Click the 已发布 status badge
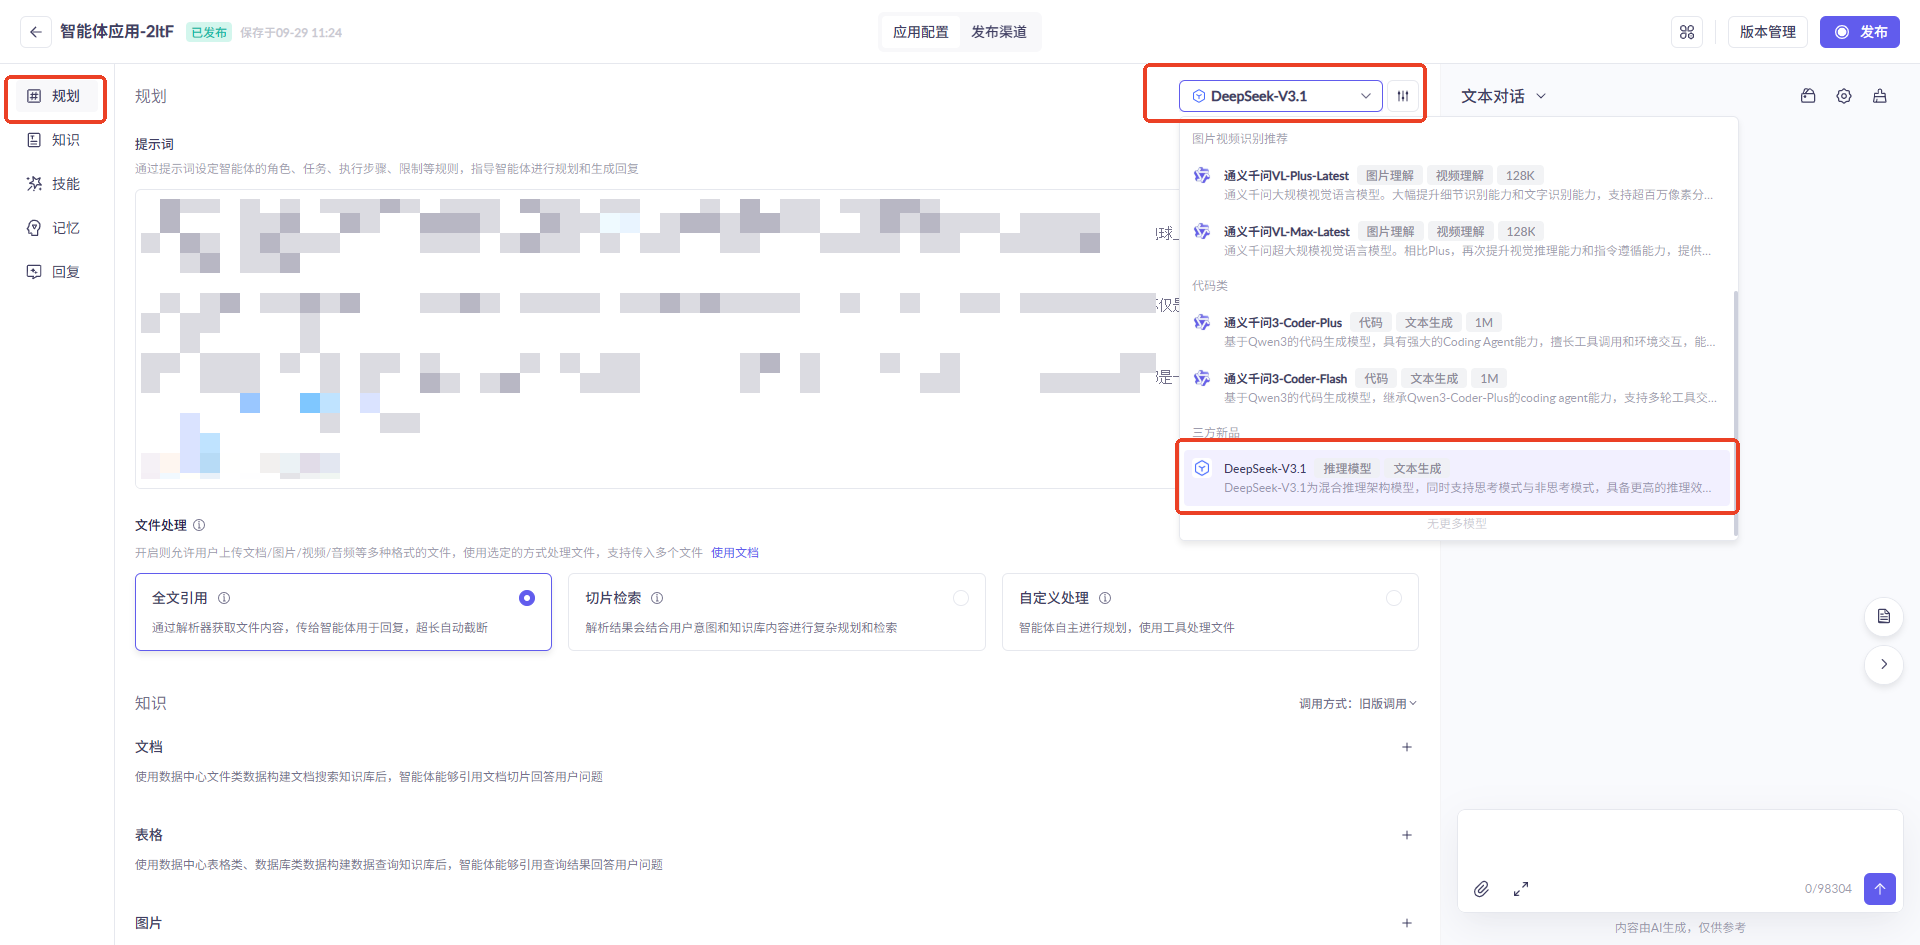Viewport: 1920px width, 945px height. [x=209, y=32]
